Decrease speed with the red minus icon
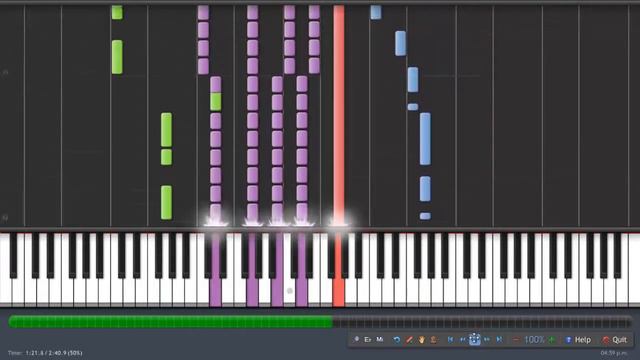 (x=516, y=340)
